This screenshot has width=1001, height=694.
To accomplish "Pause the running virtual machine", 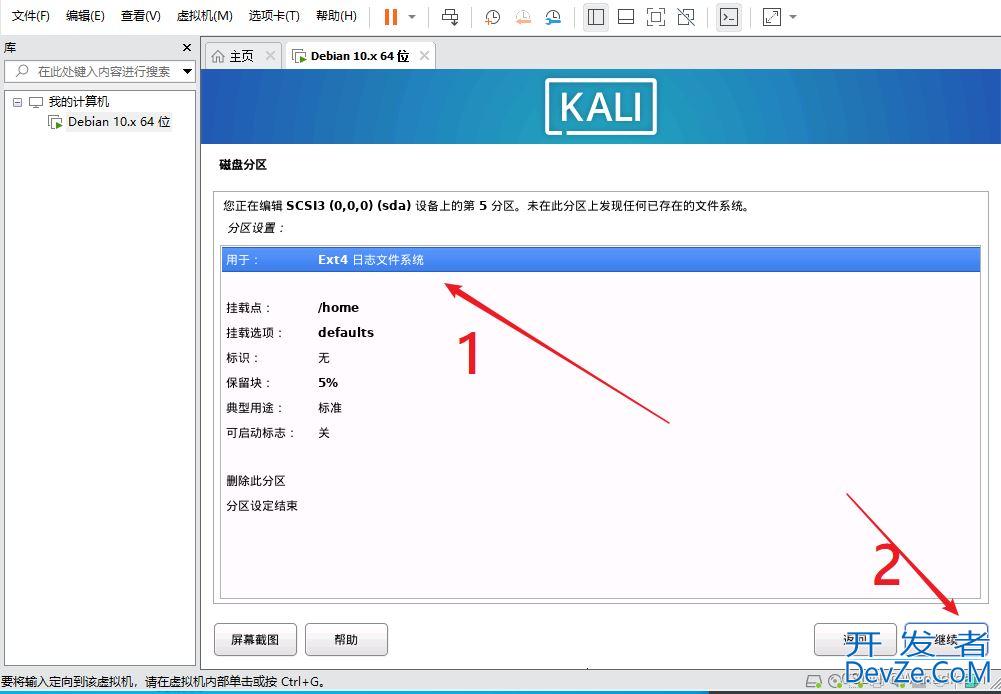I will tap(391, 17).
